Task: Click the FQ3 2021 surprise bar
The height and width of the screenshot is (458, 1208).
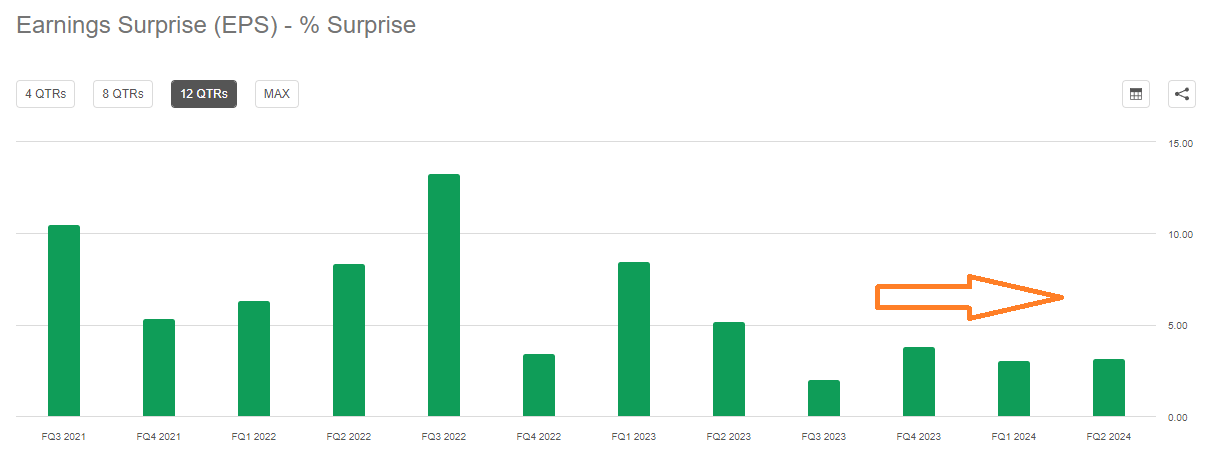Action: [64, 320]
